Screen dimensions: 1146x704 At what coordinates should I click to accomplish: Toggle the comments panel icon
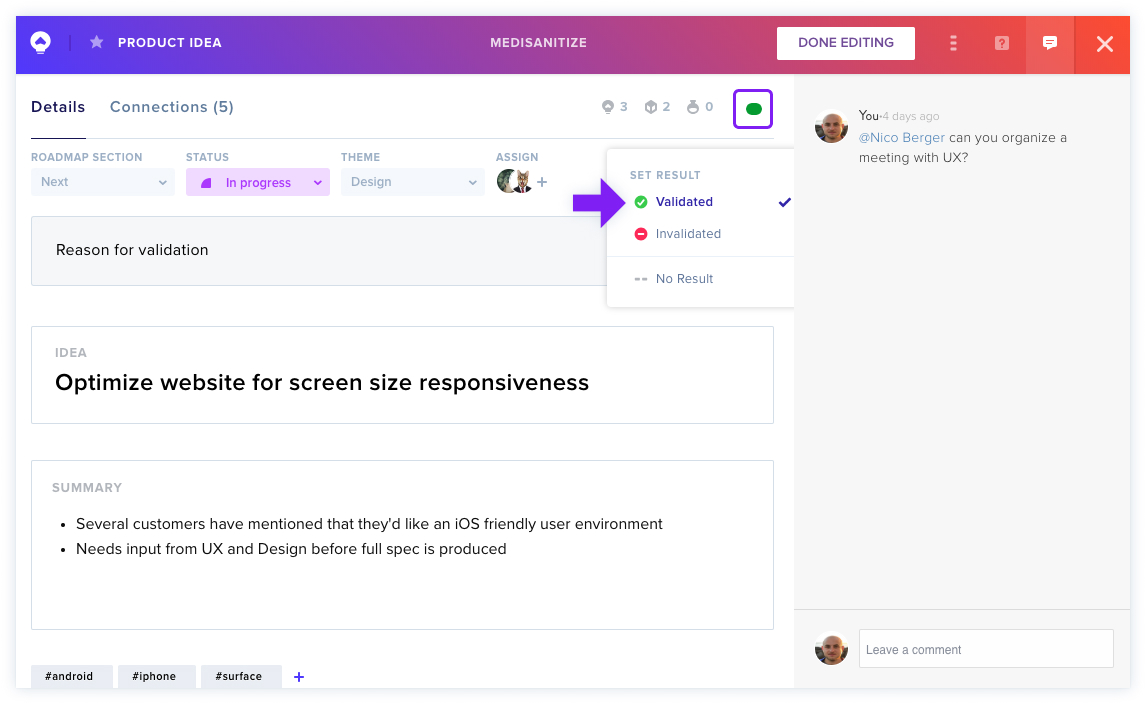[1050, 43]
